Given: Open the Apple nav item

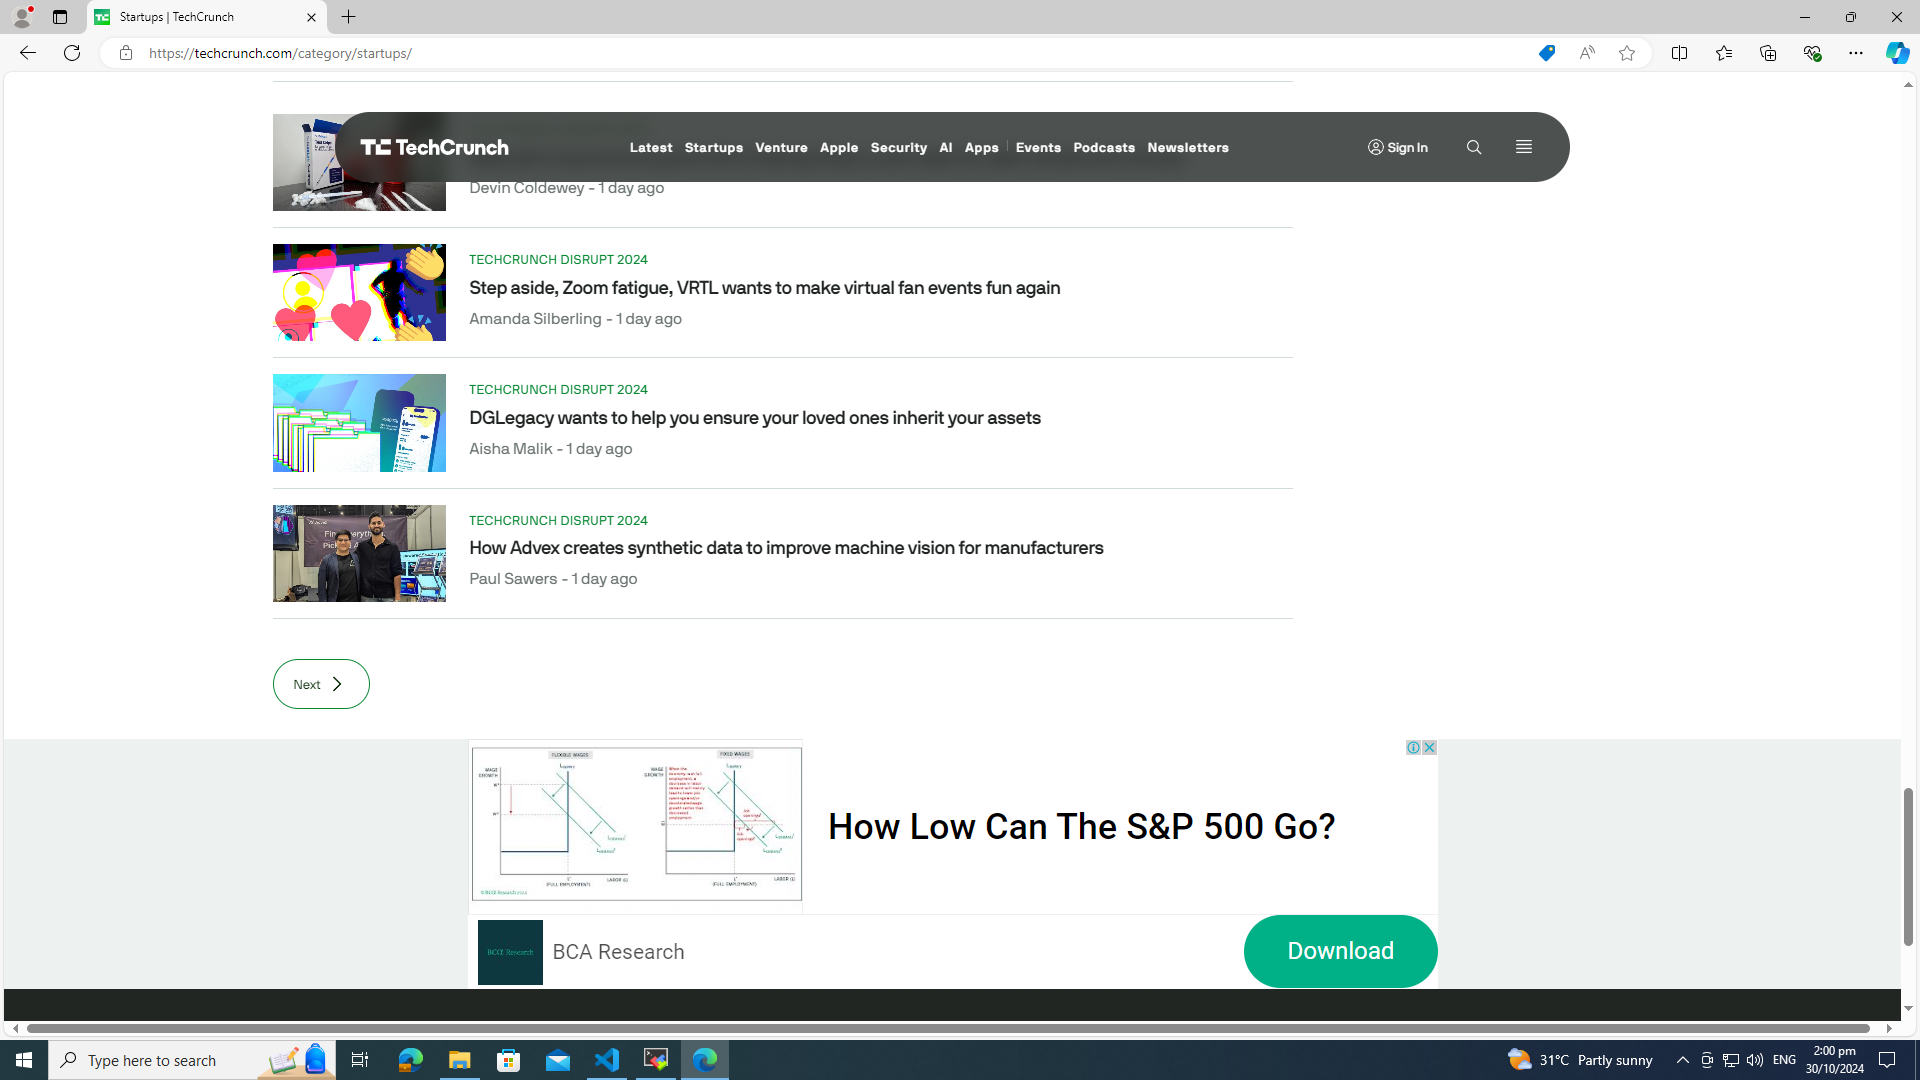Looking at the screenshot, I should click(x=838, y=147).
